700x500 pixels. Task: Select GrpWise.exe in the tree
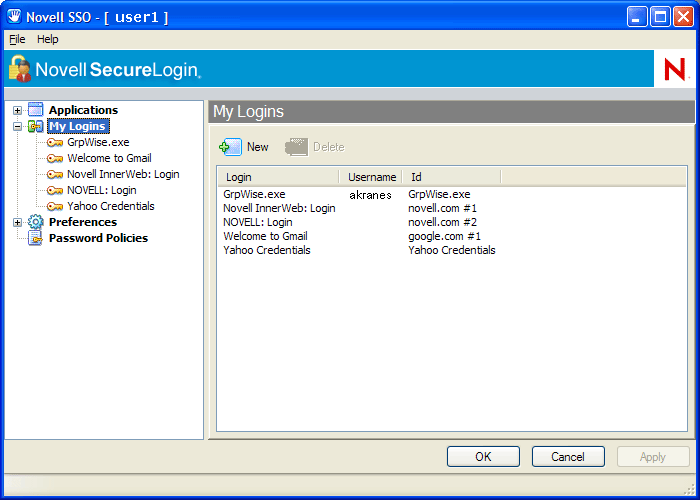click(x=98, y=142)
